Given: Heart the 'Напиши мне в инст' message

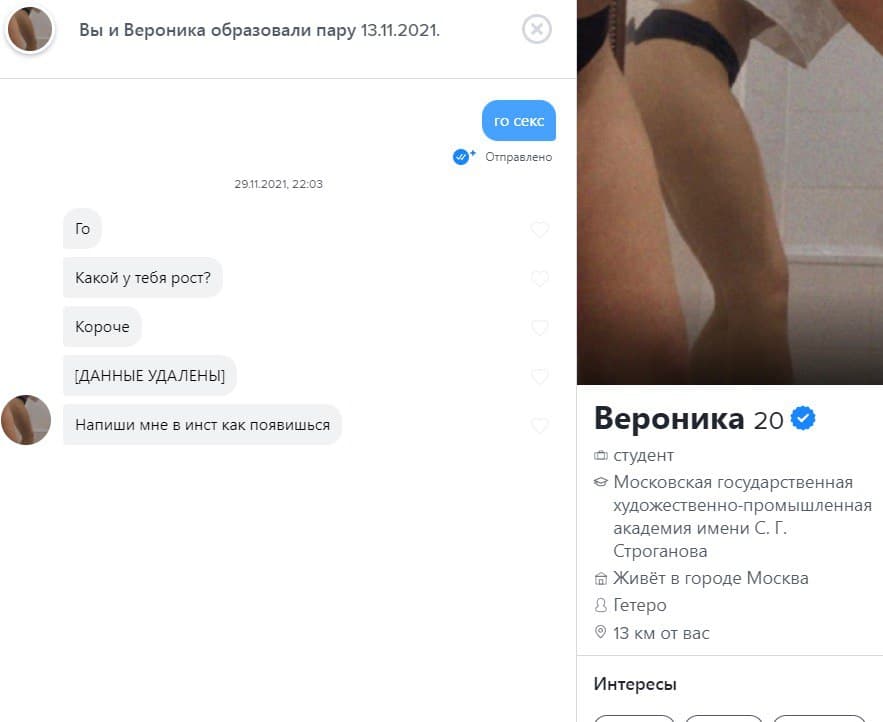Looking at the screenshot, I should click(539, 426).
